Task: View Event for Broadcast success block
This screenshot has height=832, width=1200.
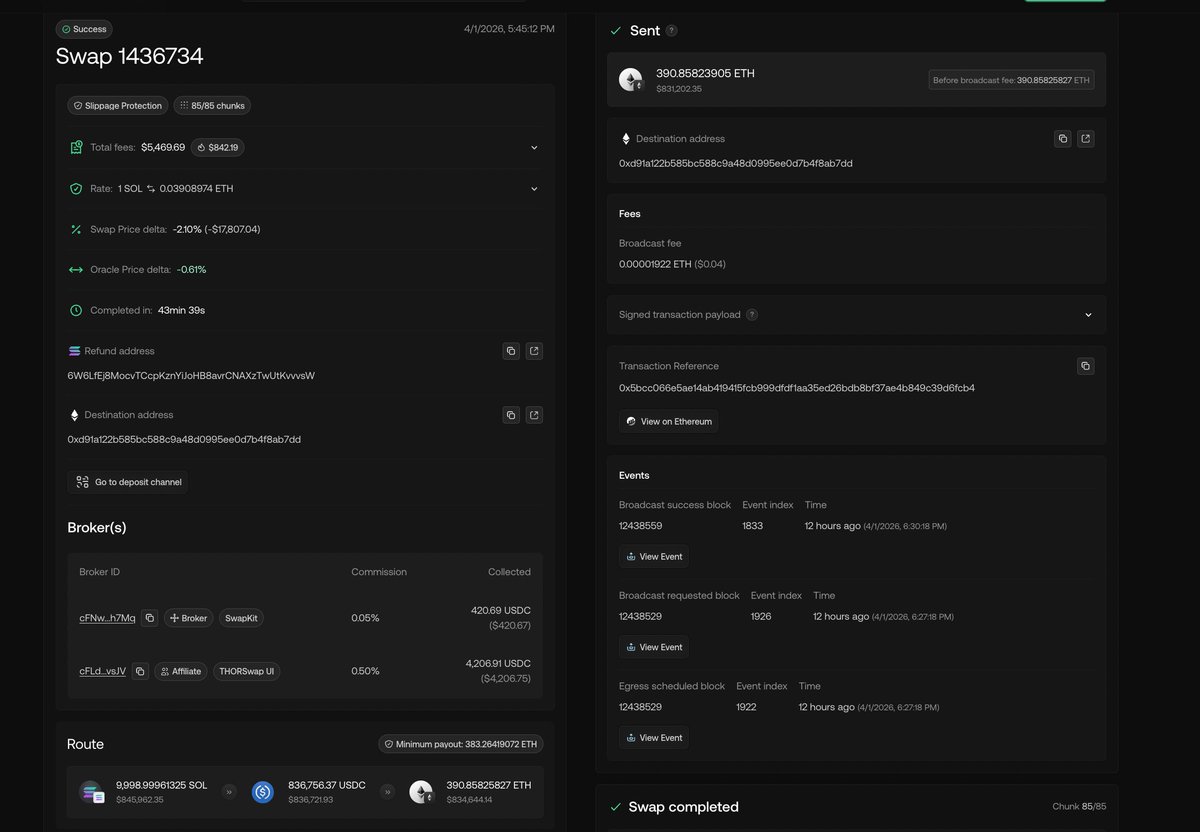Action: click(654, 556)
